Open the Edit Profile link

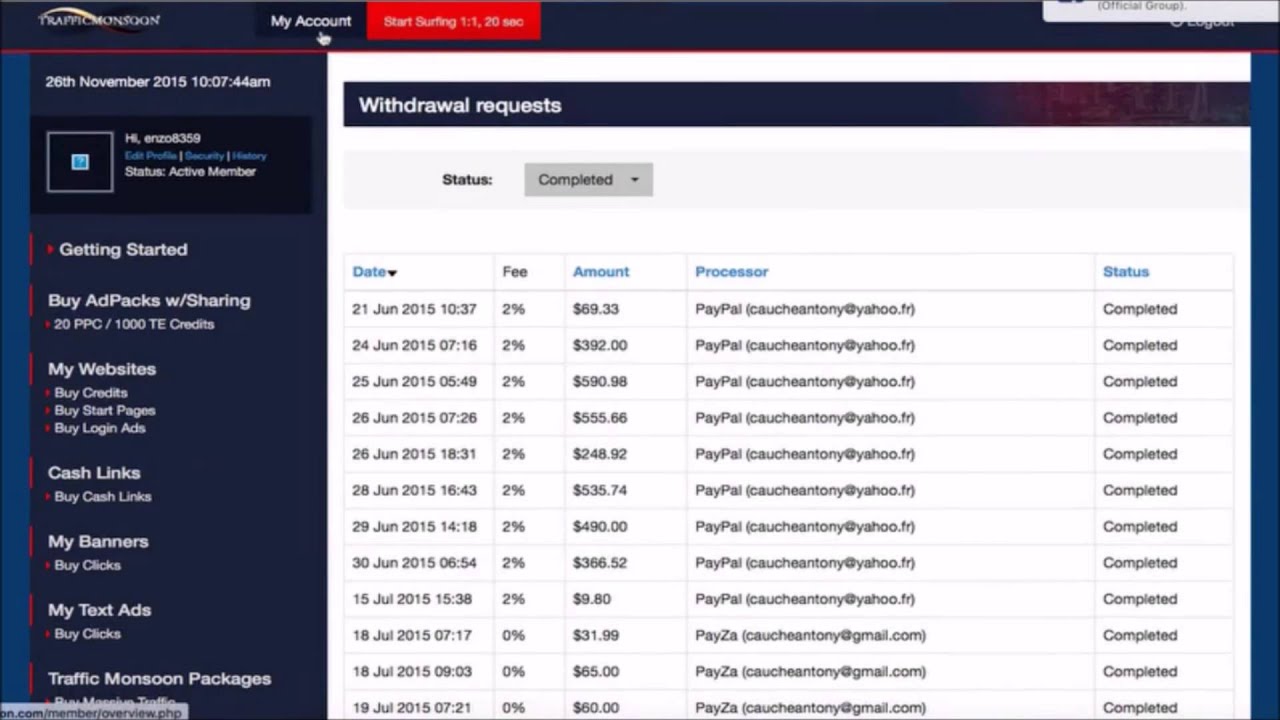click(151, 156)
